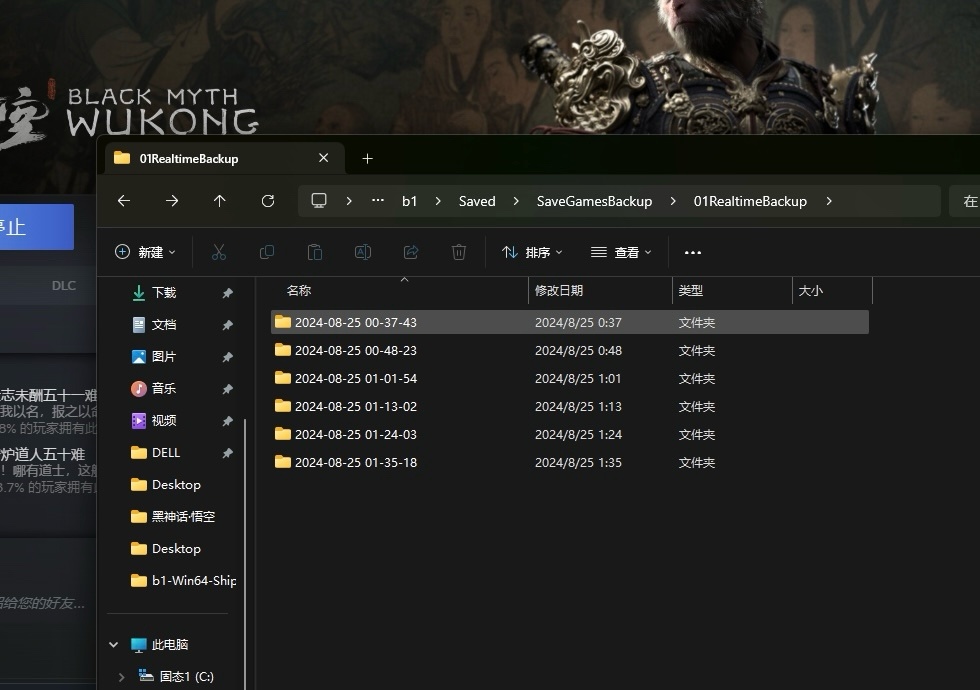Select folder 2024-08-25 01-01-54
Image resolution: width=980 pixels, height=690 pixels.
569,378
